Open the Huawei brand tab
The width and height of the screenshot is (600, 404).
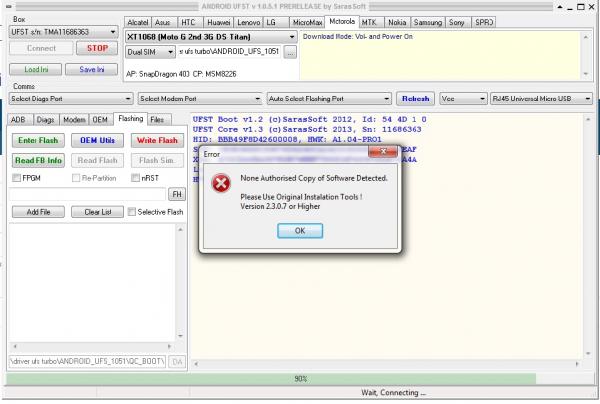tap(218, 23)
